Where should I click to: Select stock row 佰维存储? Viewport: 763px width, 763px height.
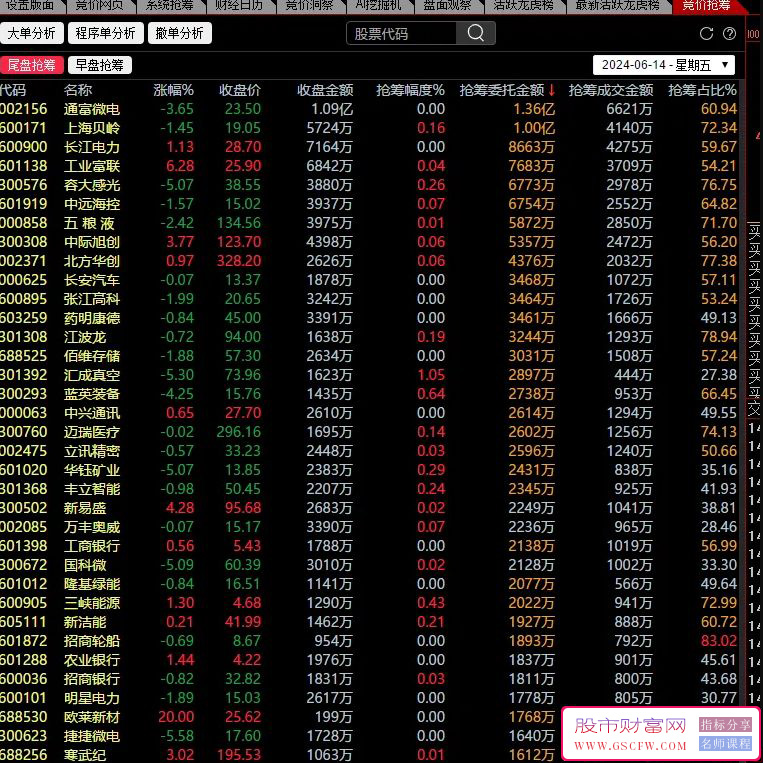[368, 356]
